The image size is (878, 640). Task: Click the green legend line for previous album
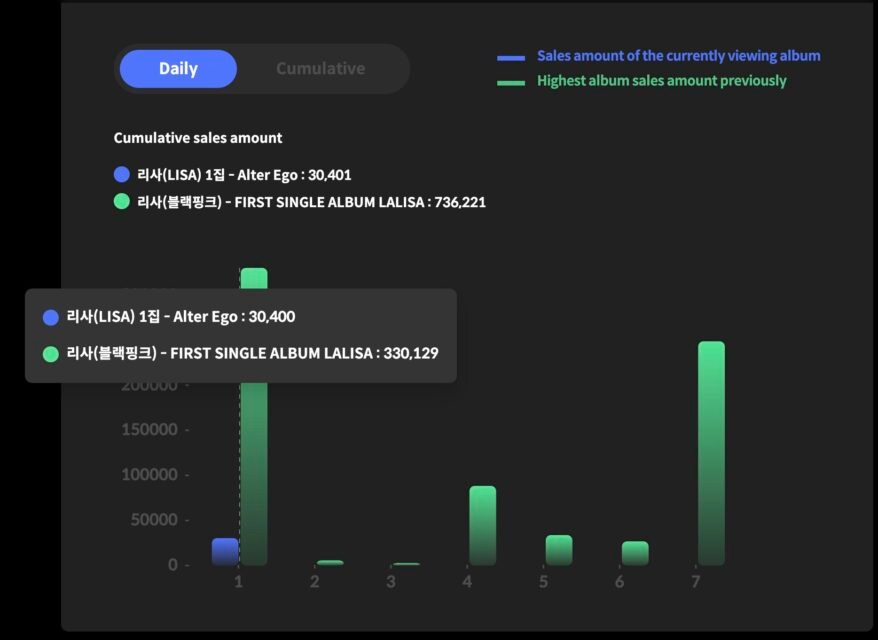click(x=511, y=83)
